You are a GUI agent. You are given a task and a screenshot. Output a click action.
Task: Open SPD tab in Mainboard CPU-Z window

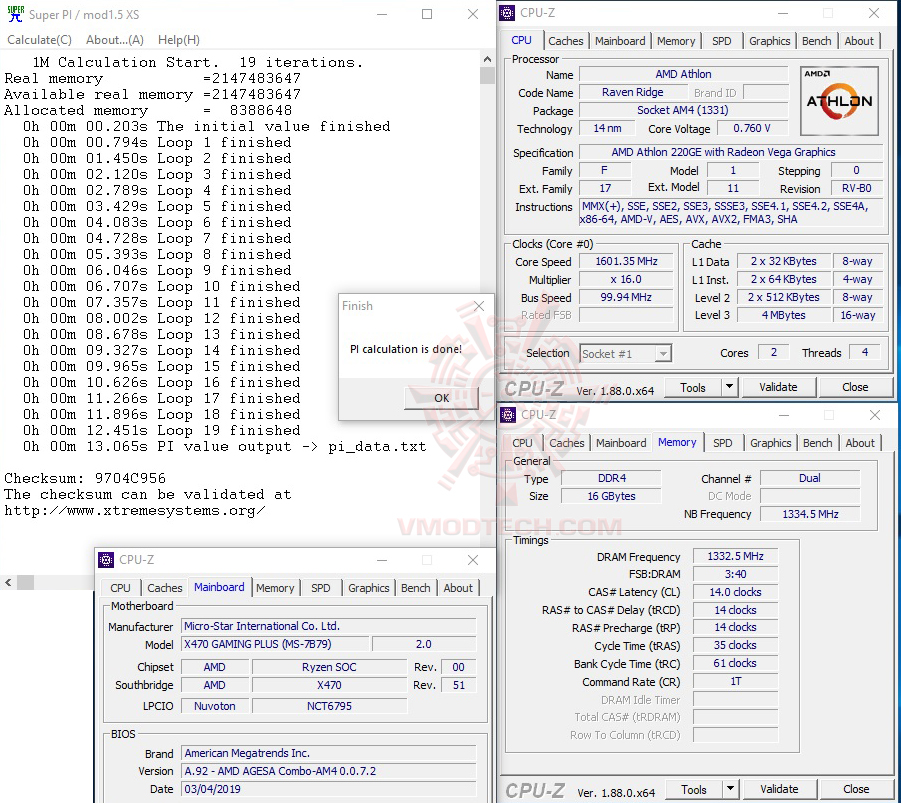pos(321,587)
